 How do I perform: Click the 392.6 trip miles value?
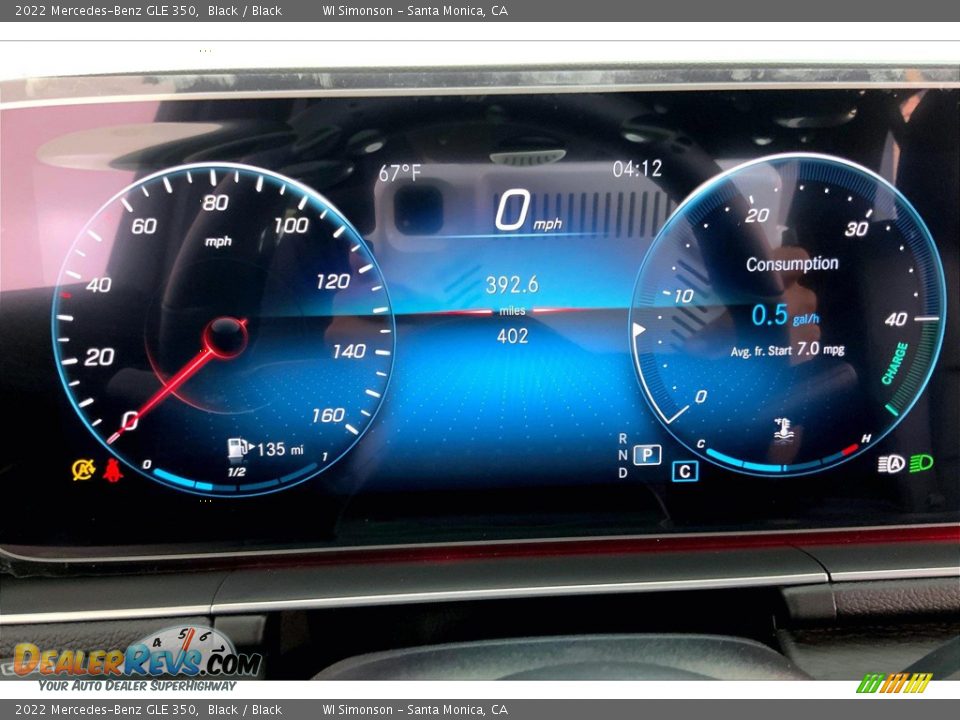click(512, 285)
